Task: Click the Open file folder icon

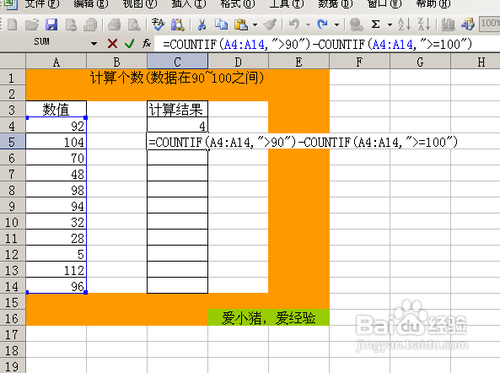Action: [x=32, y=25]
